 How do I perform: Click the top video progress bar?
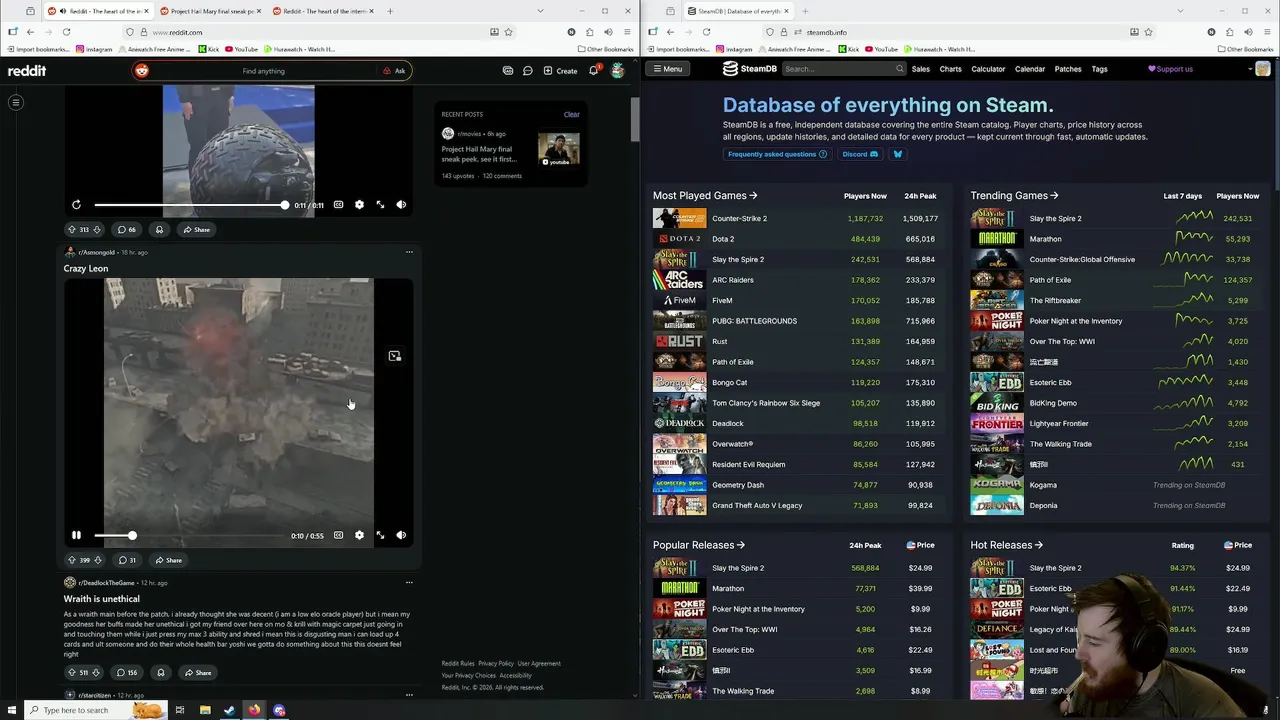(189, 205)
